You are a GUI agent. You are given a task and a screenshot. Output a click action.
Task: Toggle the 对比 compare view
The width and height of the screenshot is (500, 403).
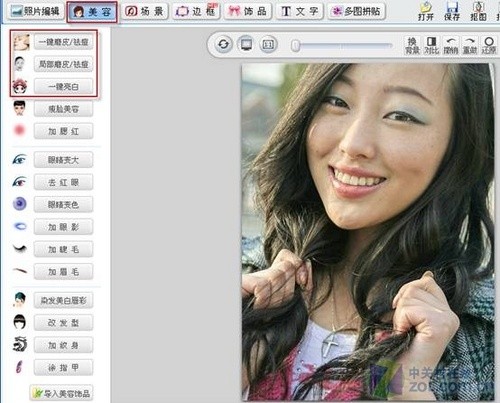(431, 46)
